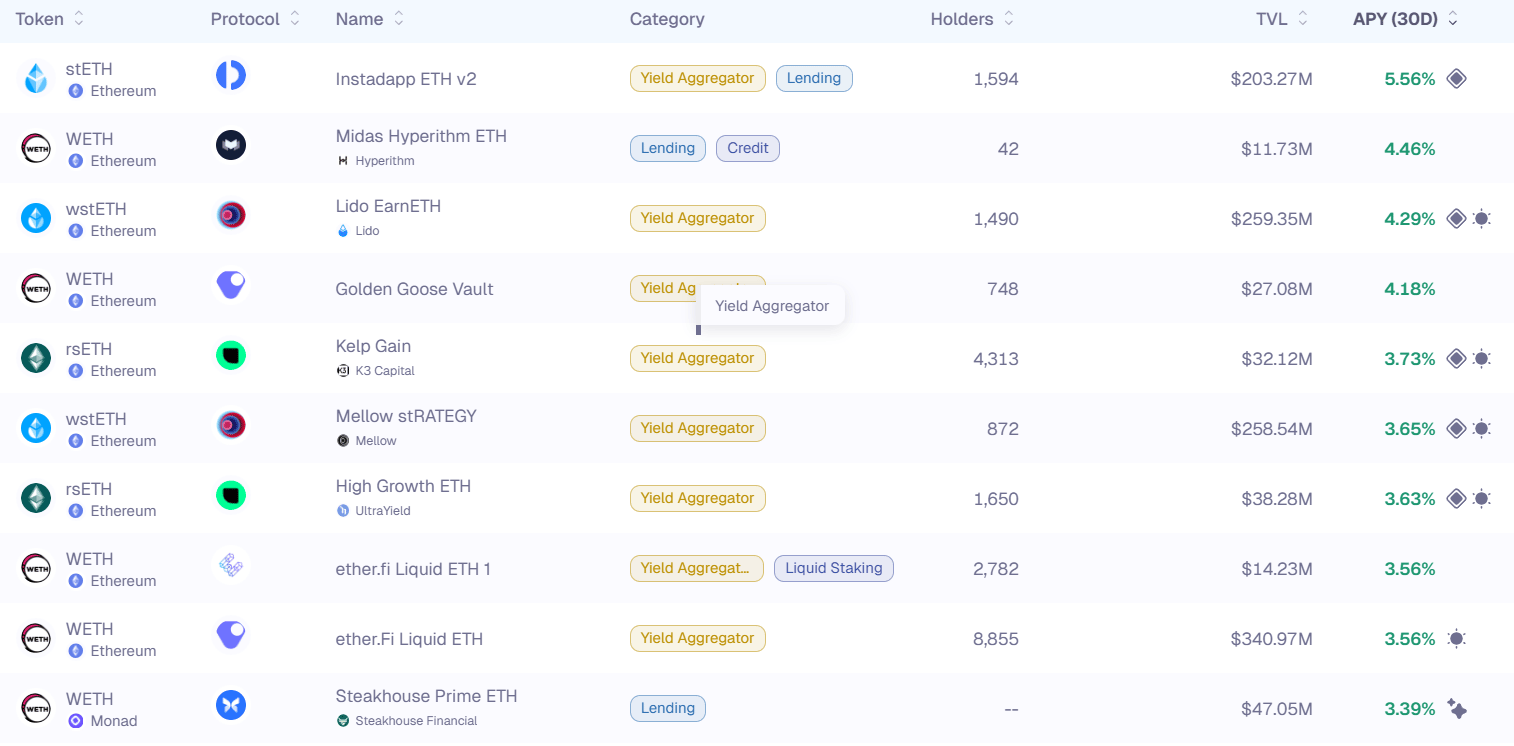Click Lending tag on Steakhouse Prime ETH row

pos(668,708)
